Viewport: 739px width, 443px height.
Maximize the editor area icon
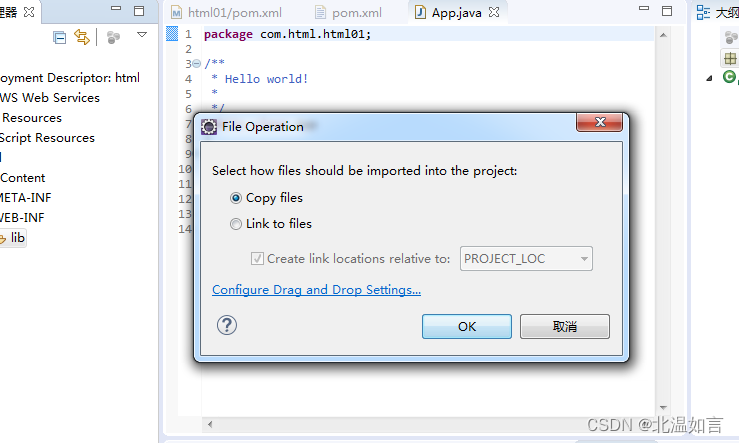click(x=667, y=11)
